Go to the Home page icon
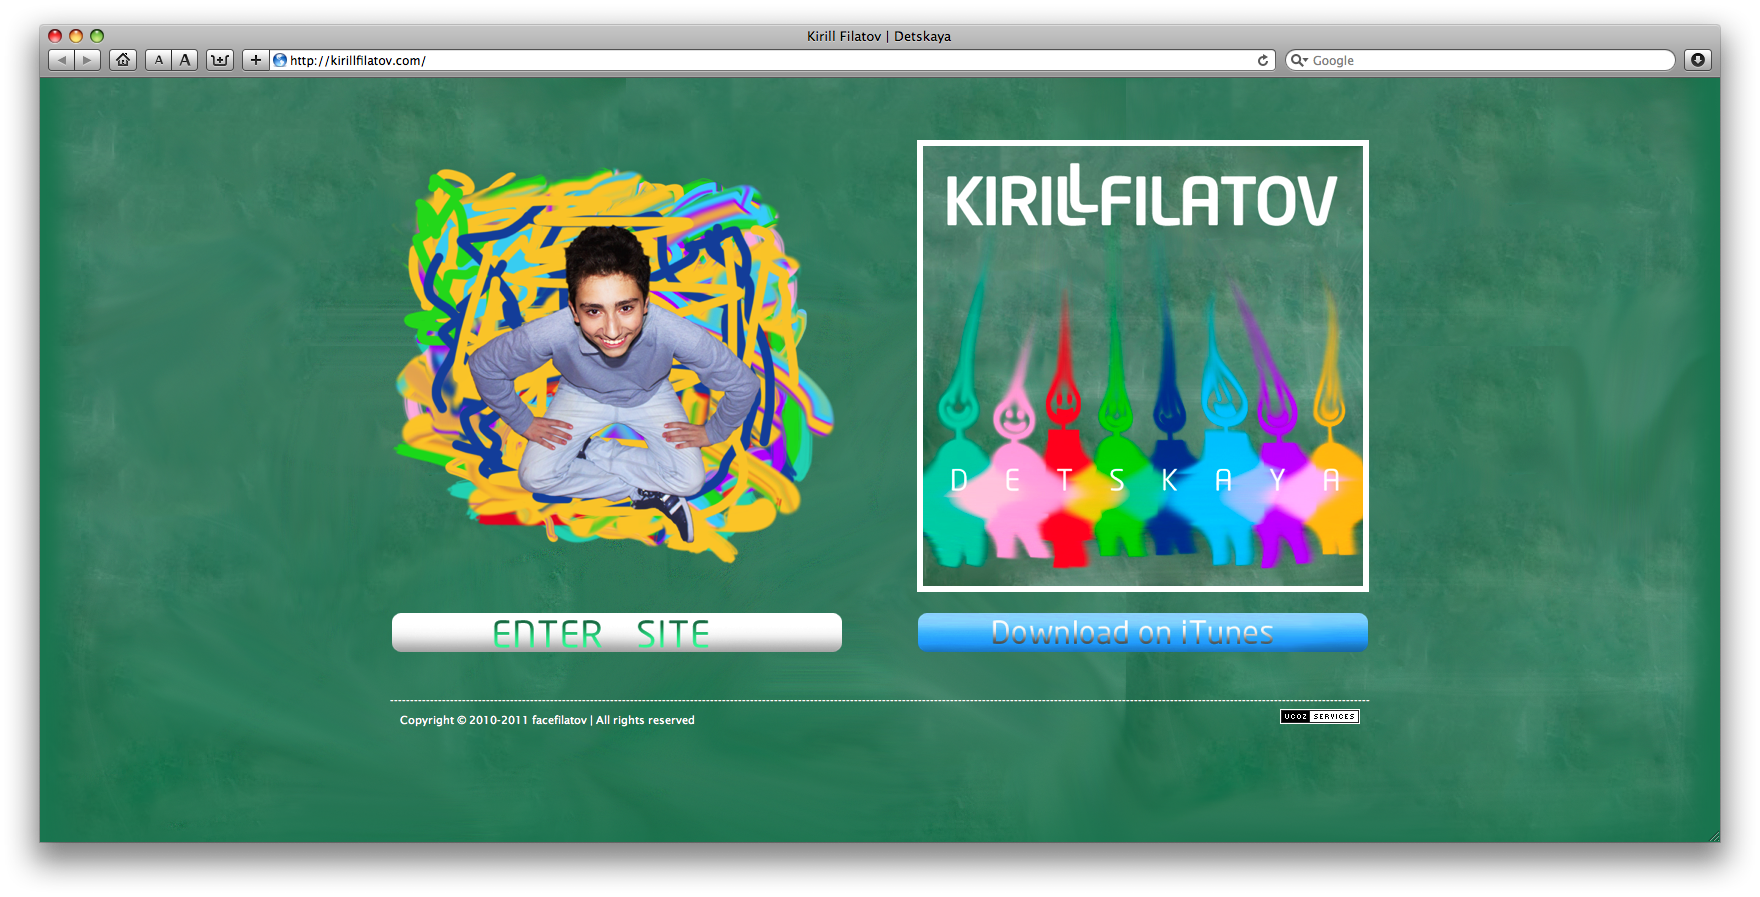 pyautogui.click(x=123, y=60)
